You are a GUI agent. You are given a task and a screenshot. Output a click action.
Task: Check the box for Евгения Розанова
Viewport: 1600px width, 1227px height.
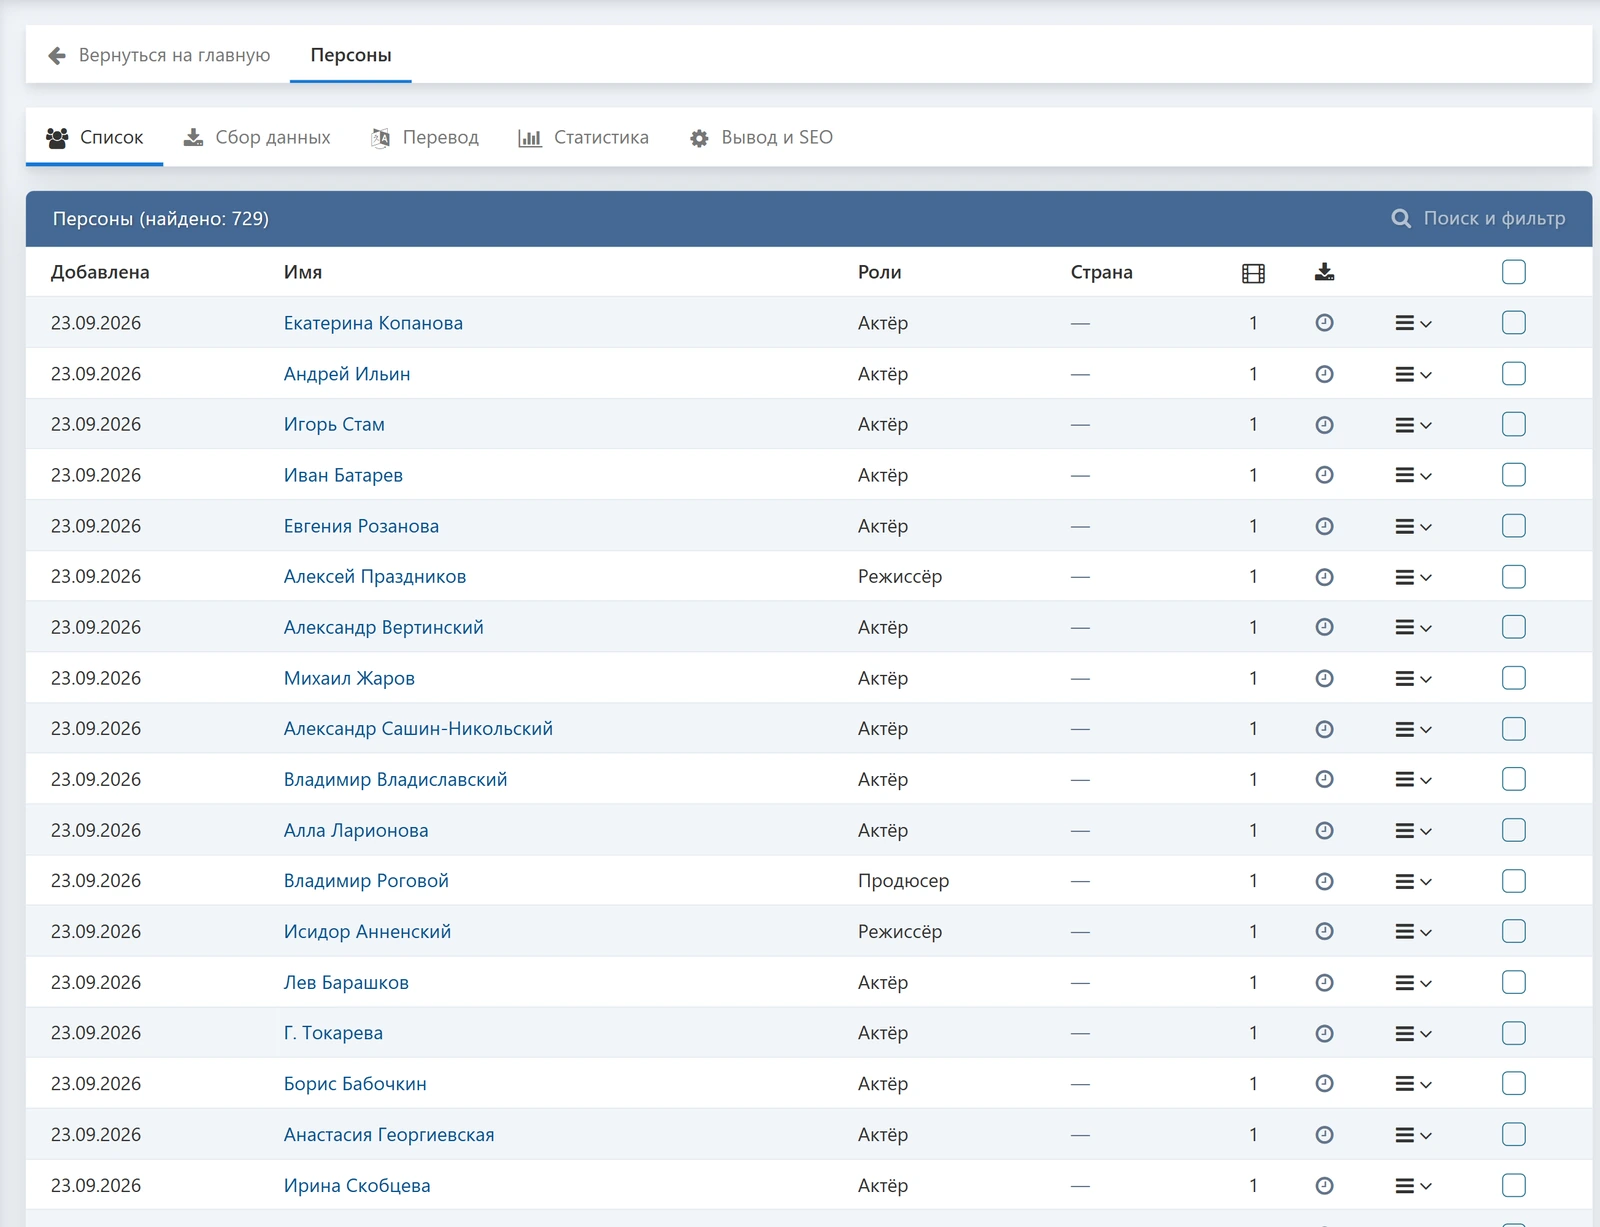pyautogui.click(x=1514, y=526)
